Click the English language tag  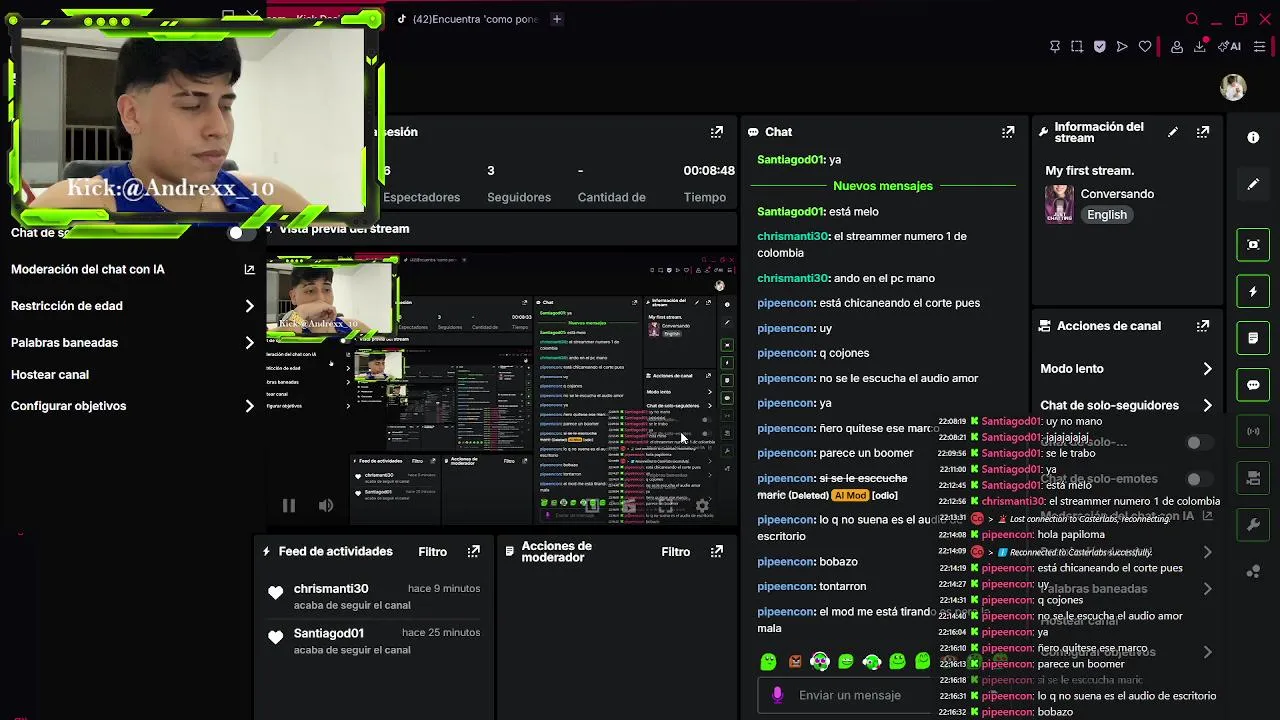(x=1107, y=215)
